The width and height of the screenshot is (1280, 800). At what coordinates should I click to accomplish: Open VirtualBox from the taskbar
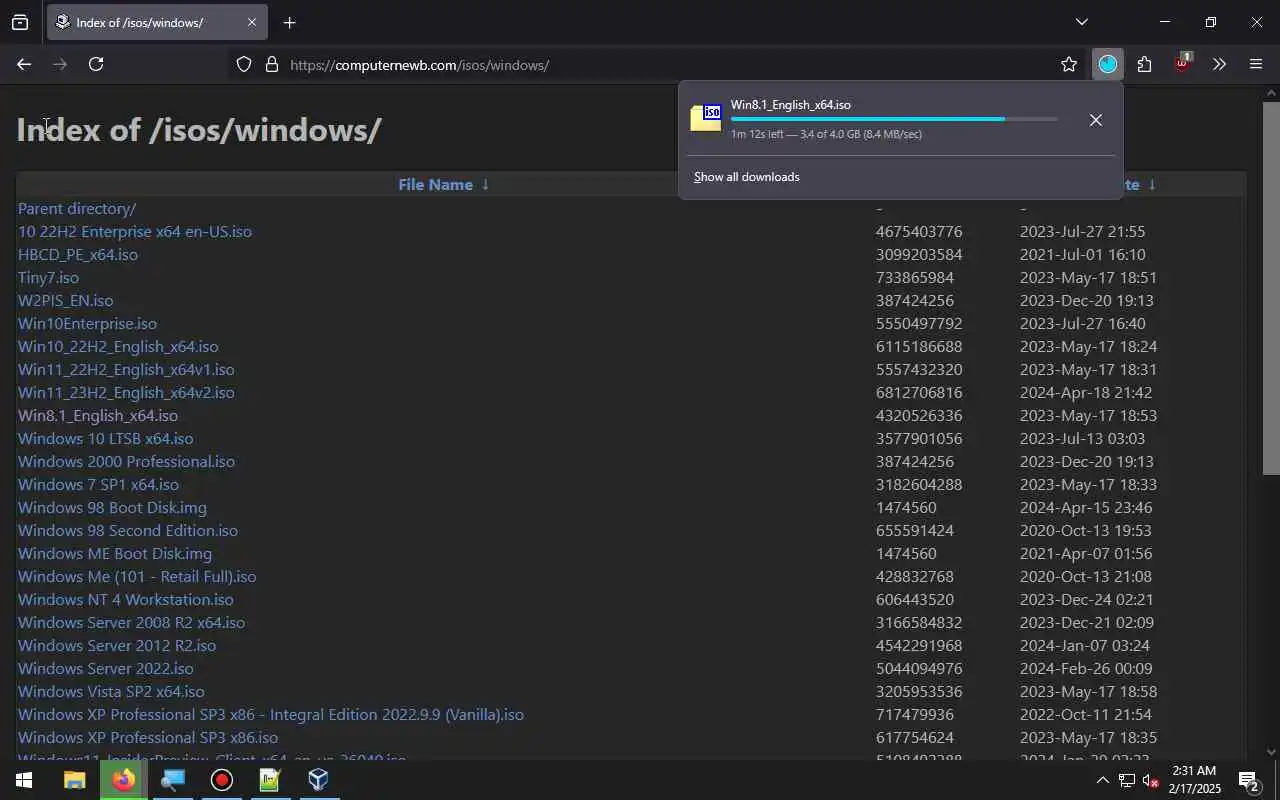click(319, 780)
